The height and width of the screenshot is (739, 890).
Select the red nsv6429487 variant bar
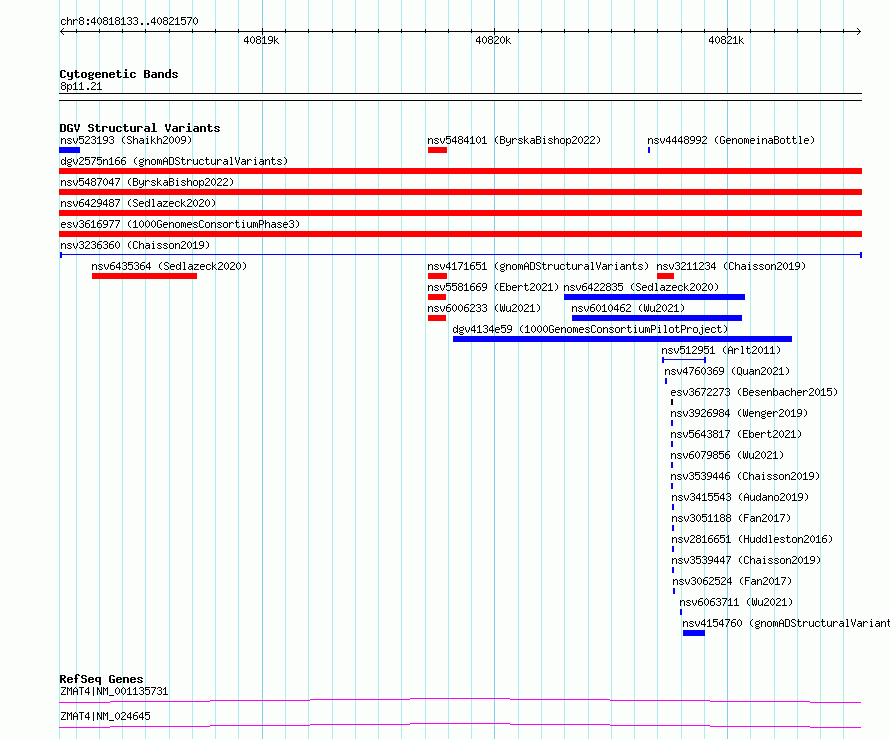coord(460,213)
